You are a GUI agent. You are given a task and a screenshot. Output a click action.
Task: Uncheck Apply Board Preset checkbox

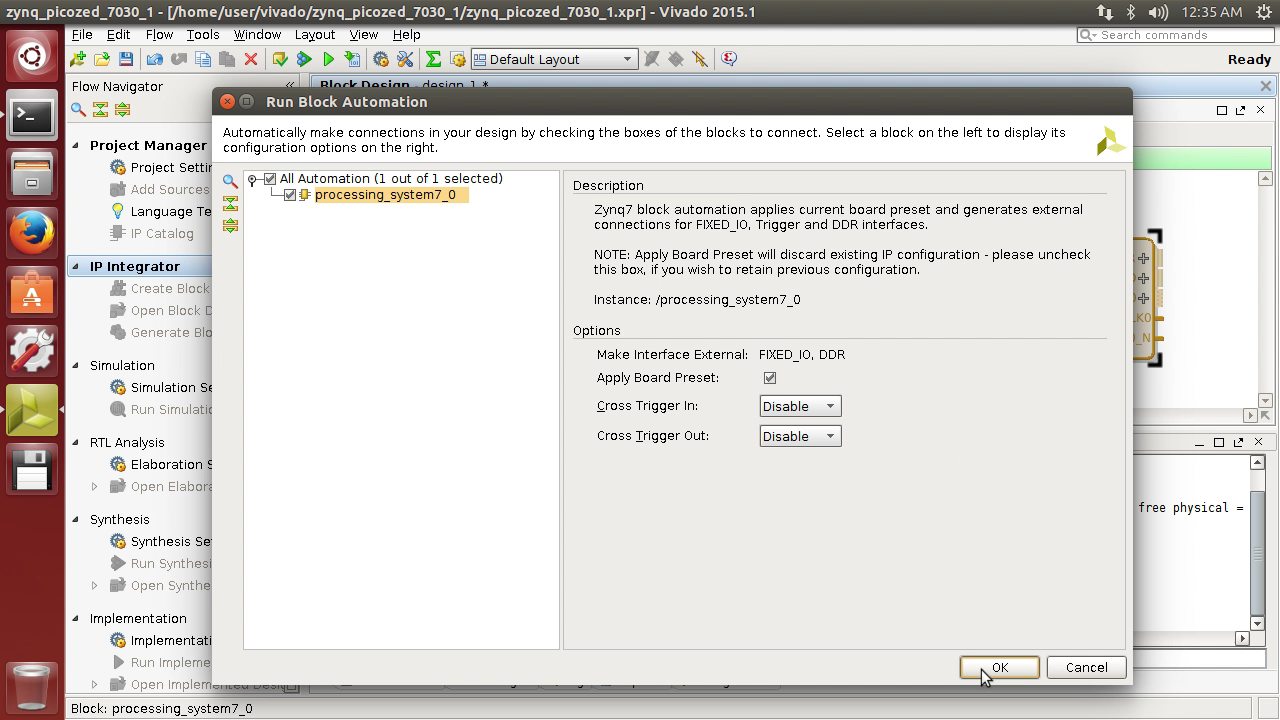[770, 378]
